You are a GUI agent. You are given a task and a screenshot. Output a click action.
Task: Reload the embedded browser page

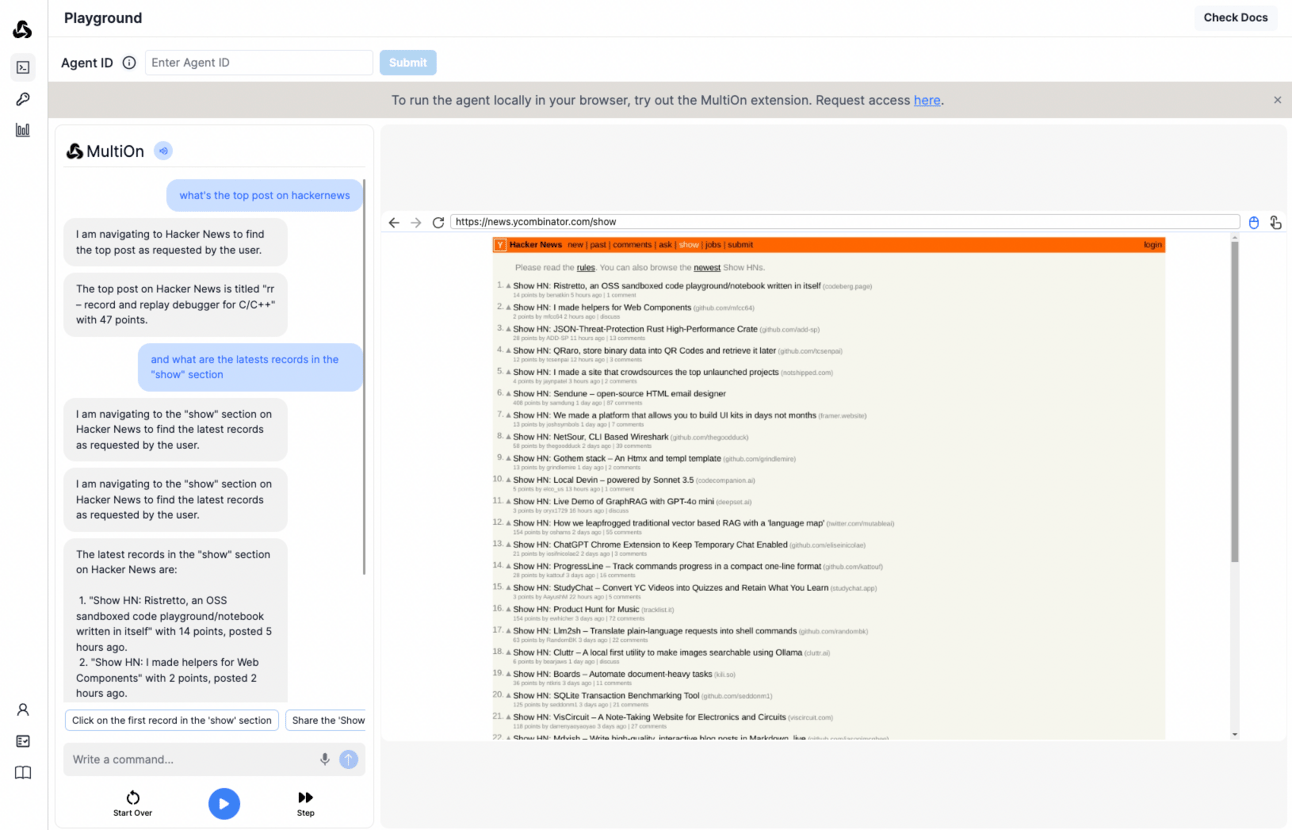(438, 223)
